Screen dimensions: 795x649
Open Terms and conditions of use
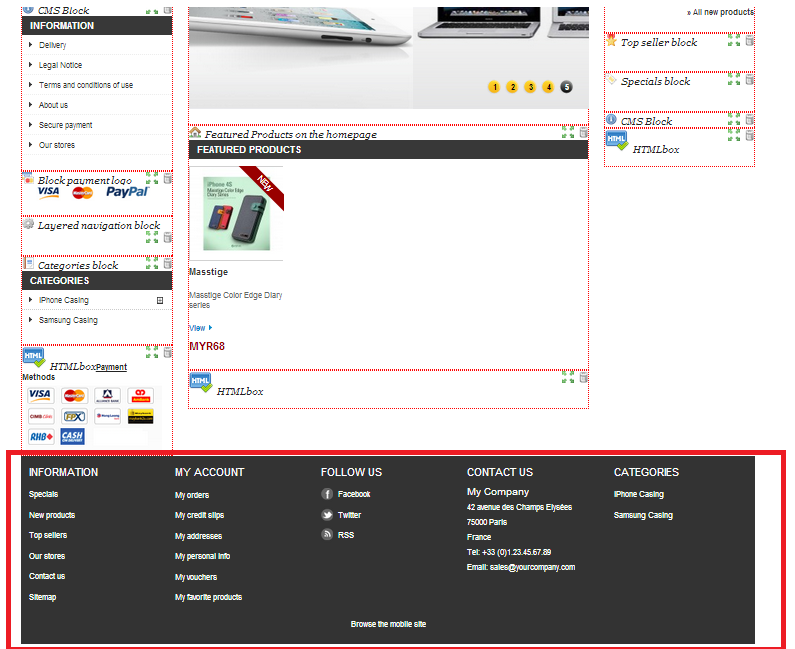point(86,85)
